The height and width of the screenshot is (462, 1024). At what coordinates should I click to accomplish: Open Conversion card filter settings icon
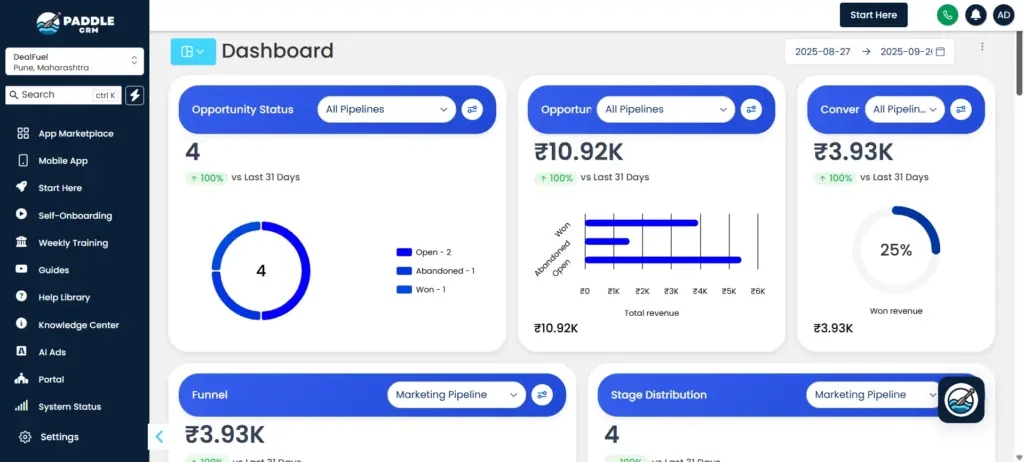pos(960,109)
